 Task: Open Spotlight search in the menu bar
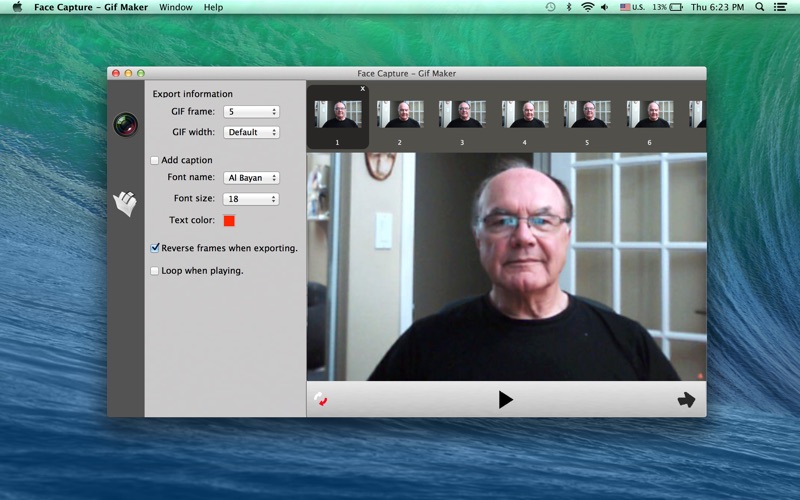(x=760, y=7)
